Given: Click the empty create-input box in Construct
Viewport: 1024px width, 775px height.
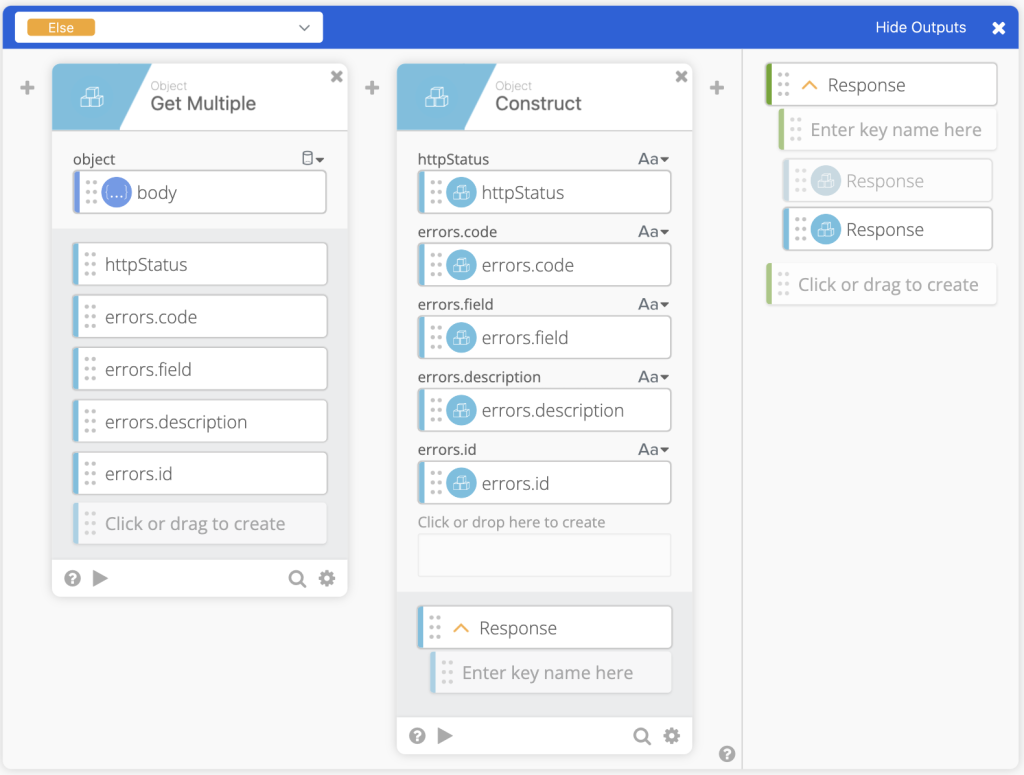Looking at the screenshot, I should coord(545,556).
